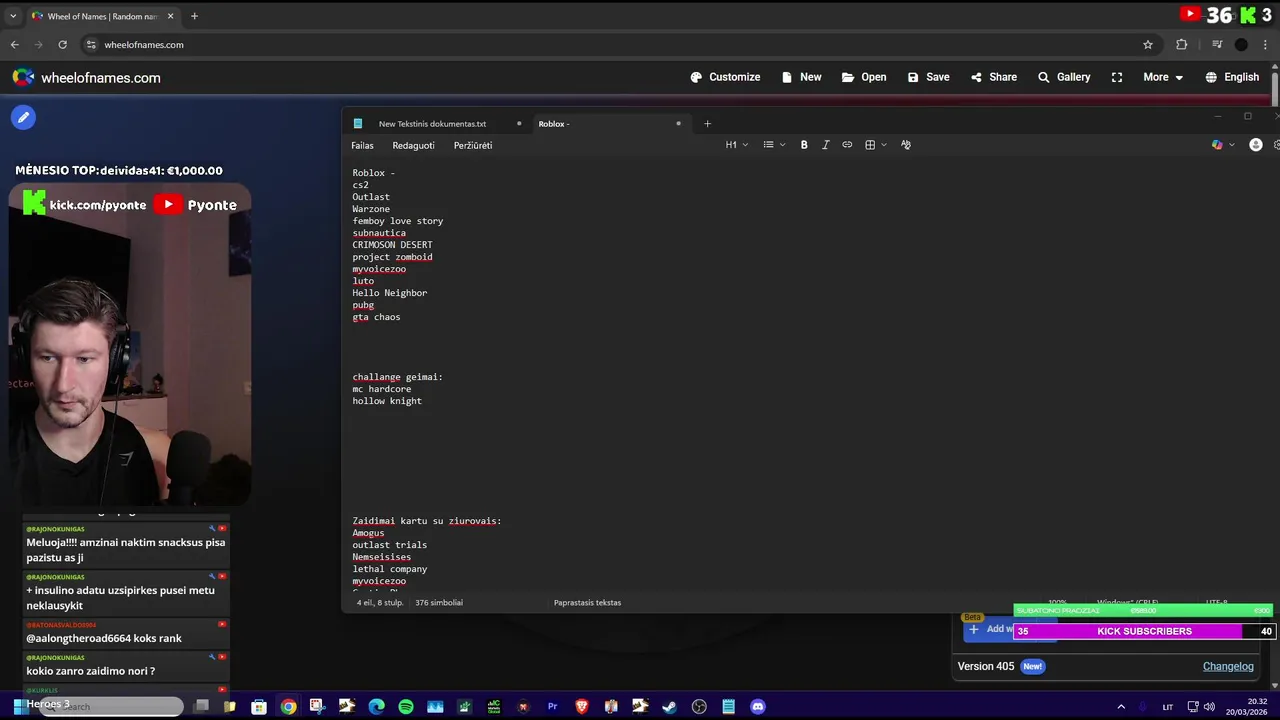Open the Changelog link
This screenshot has width=1280, height=720.
[1228, 666]
